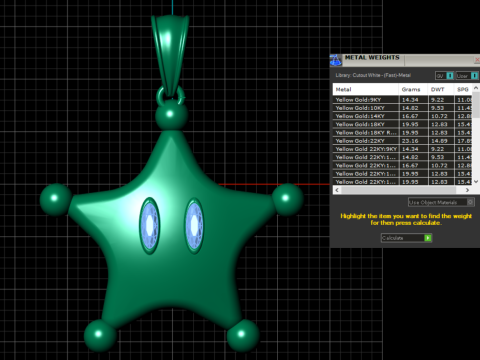
Task: Click the table's scroll up arrow
Action: click(476, 87)
